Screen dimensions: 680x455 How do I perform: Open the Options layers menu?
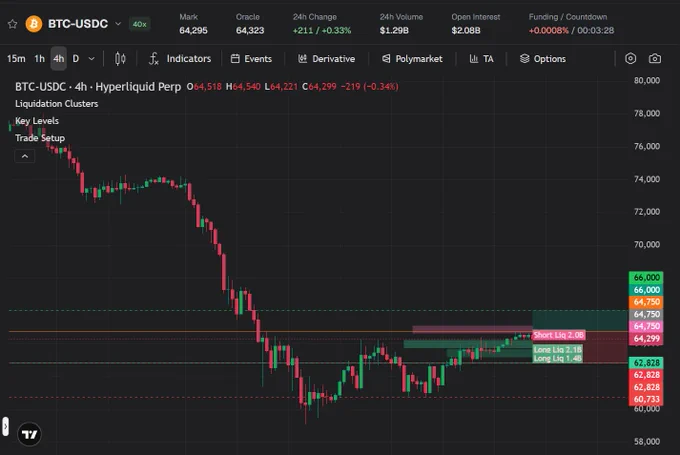pyautogui.click(x=543, y=59)
